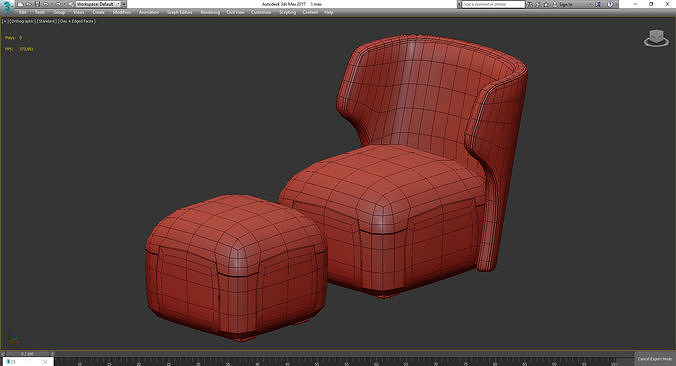
Task: Open the Graph Editors menu
Action: coord(179,13)
